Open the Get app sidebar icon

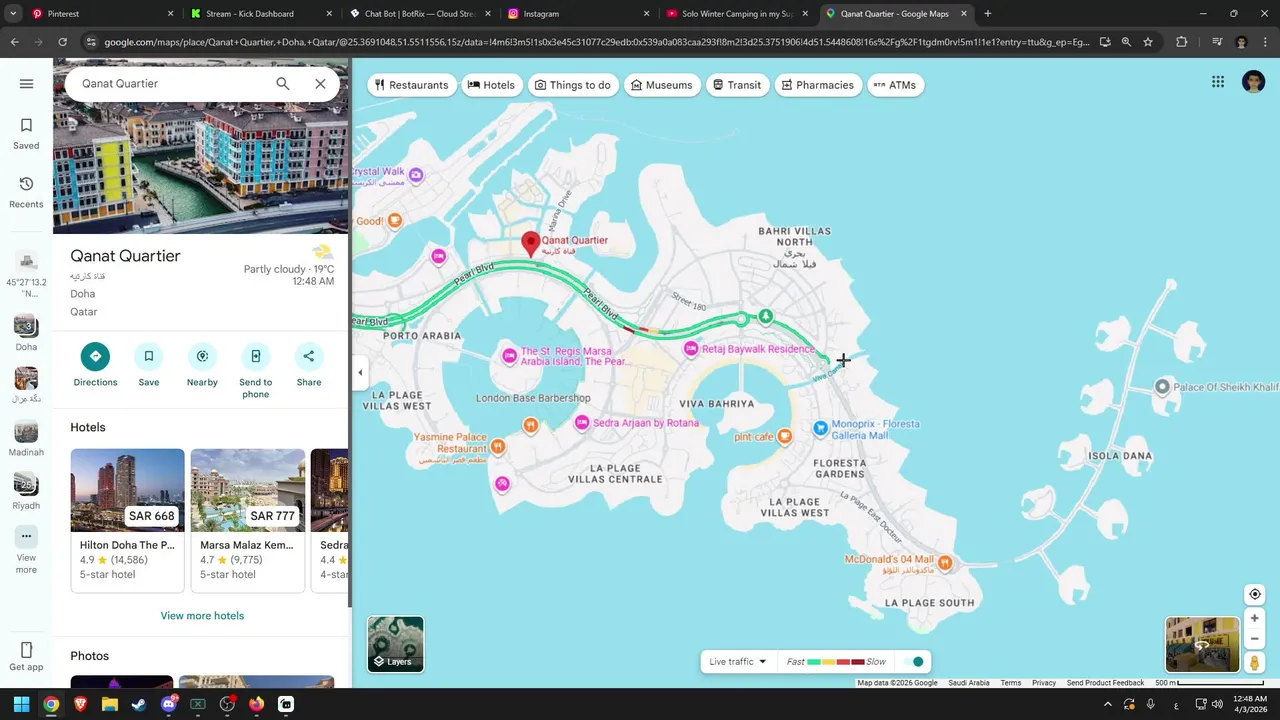point(26,657)
